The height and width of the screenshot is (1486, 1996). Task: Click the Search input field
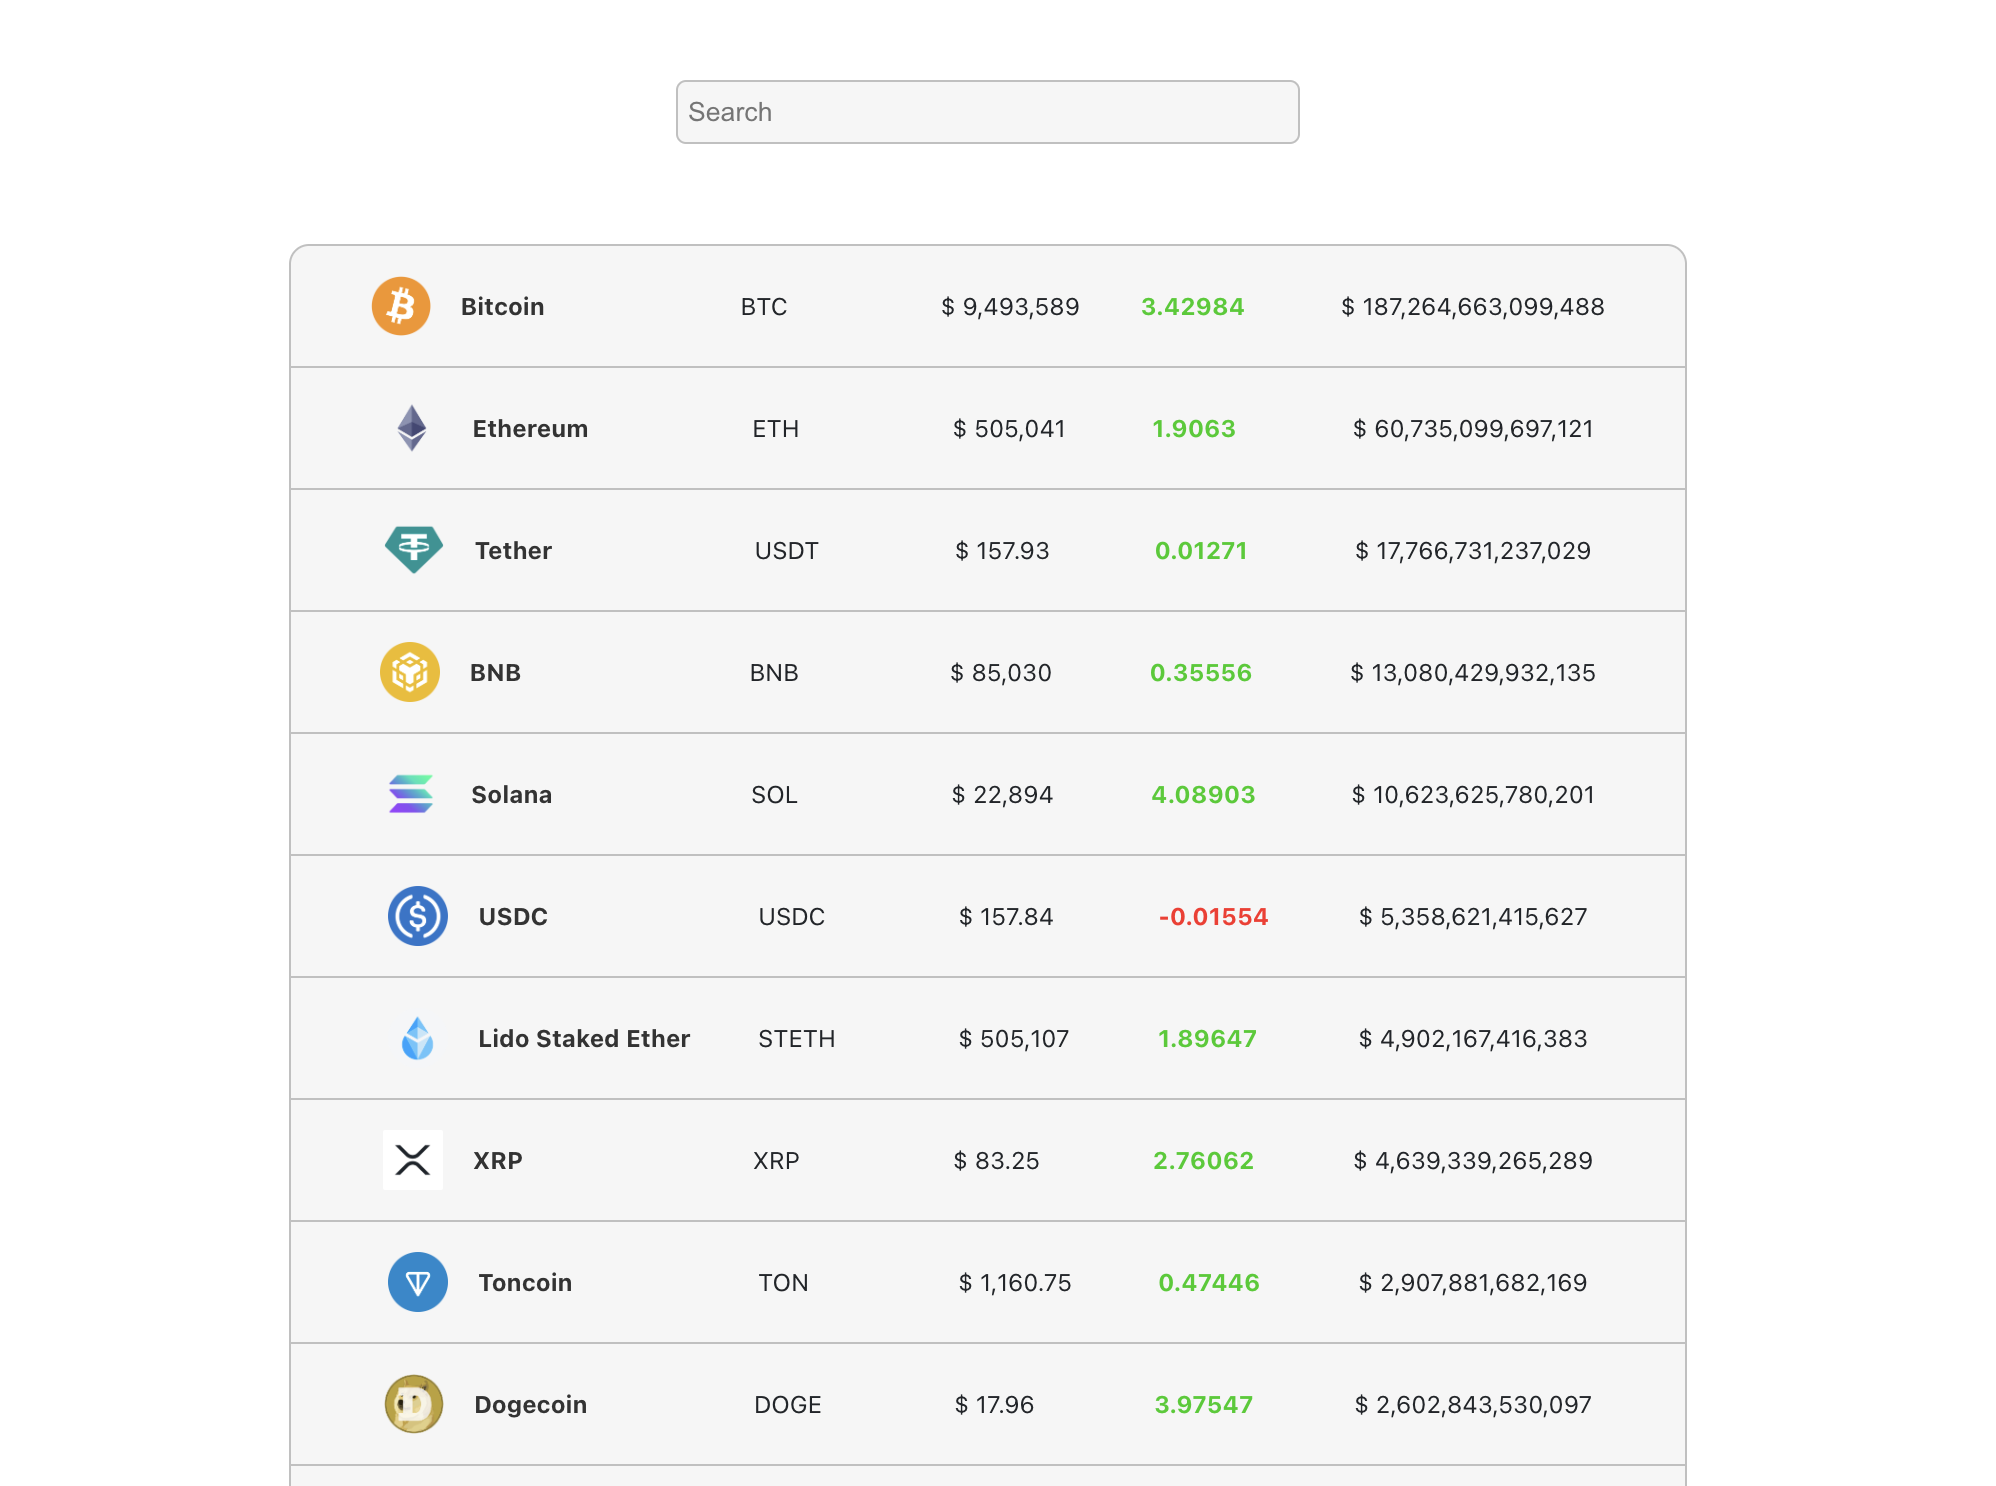(987, 112)
